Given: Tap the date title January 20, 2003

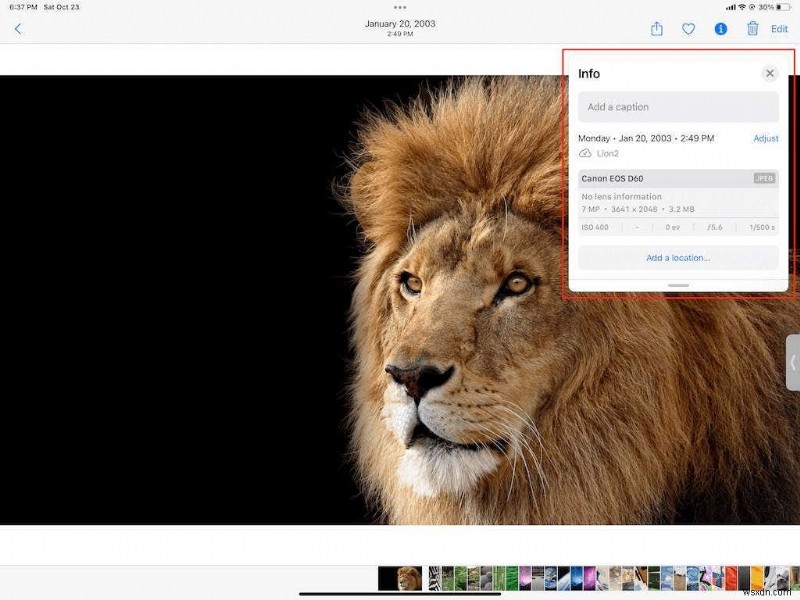Looking at the screenshot, I should (x=402, y=22).
